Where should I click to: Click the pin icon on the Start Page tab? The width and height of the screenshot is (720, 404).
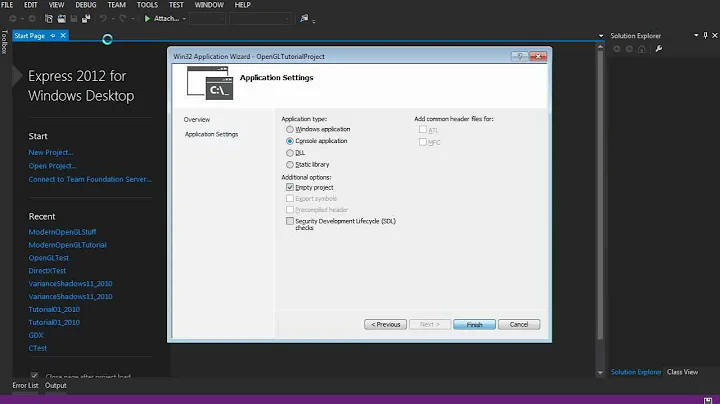pyautogui.click(x=53, y=36)
